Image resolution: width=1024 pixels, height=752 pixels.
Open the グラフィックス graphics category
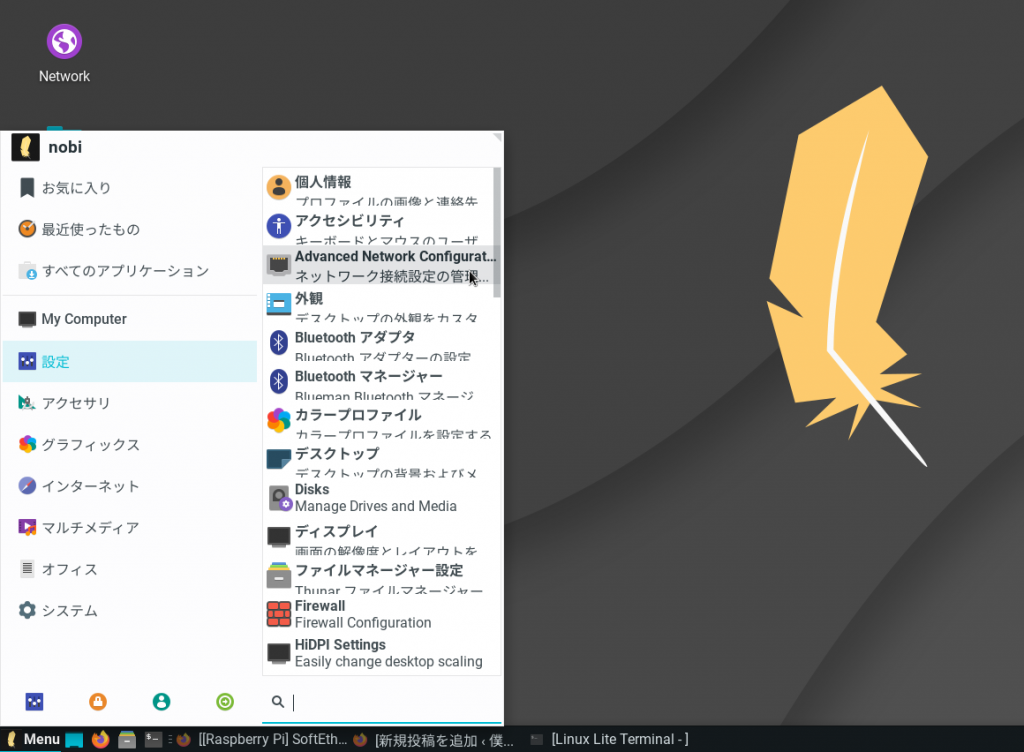pyautogui.click(x=130, y=445)
